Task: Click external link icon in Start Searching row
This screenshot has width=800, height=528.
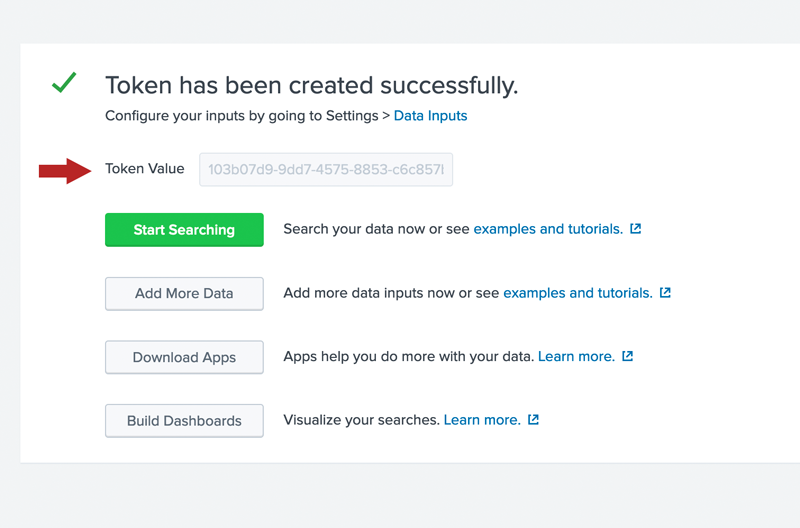Action: pyautogui.click(x=636, y=229)
